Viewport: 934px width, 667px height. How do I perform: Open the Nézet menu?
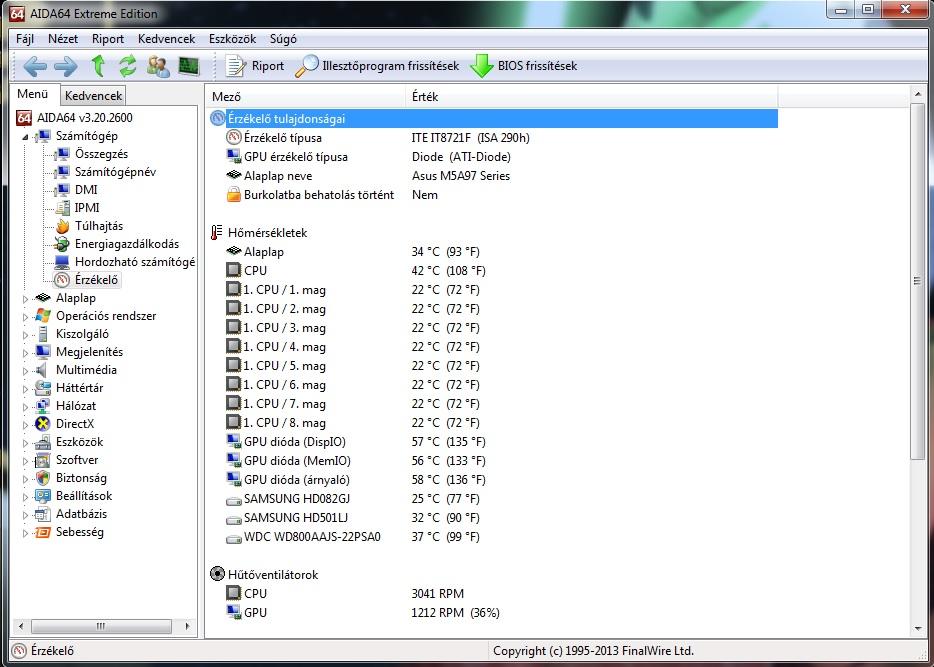63,39
